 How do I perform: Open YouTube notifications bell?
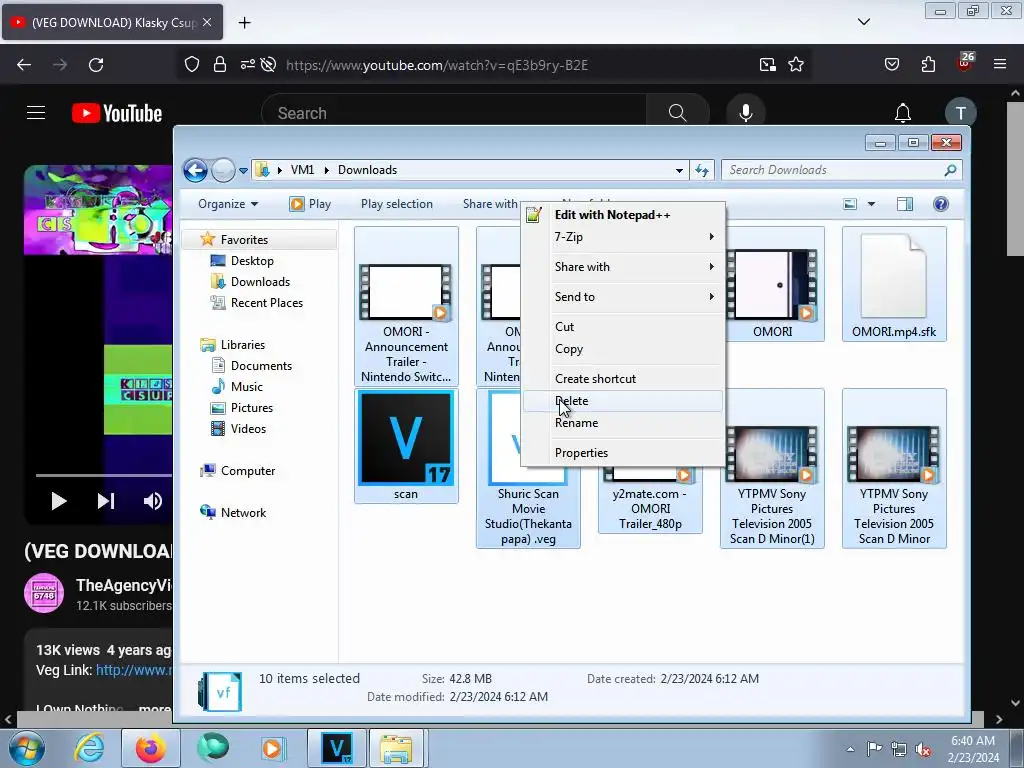pyautogui.click(x=903, y=113)
